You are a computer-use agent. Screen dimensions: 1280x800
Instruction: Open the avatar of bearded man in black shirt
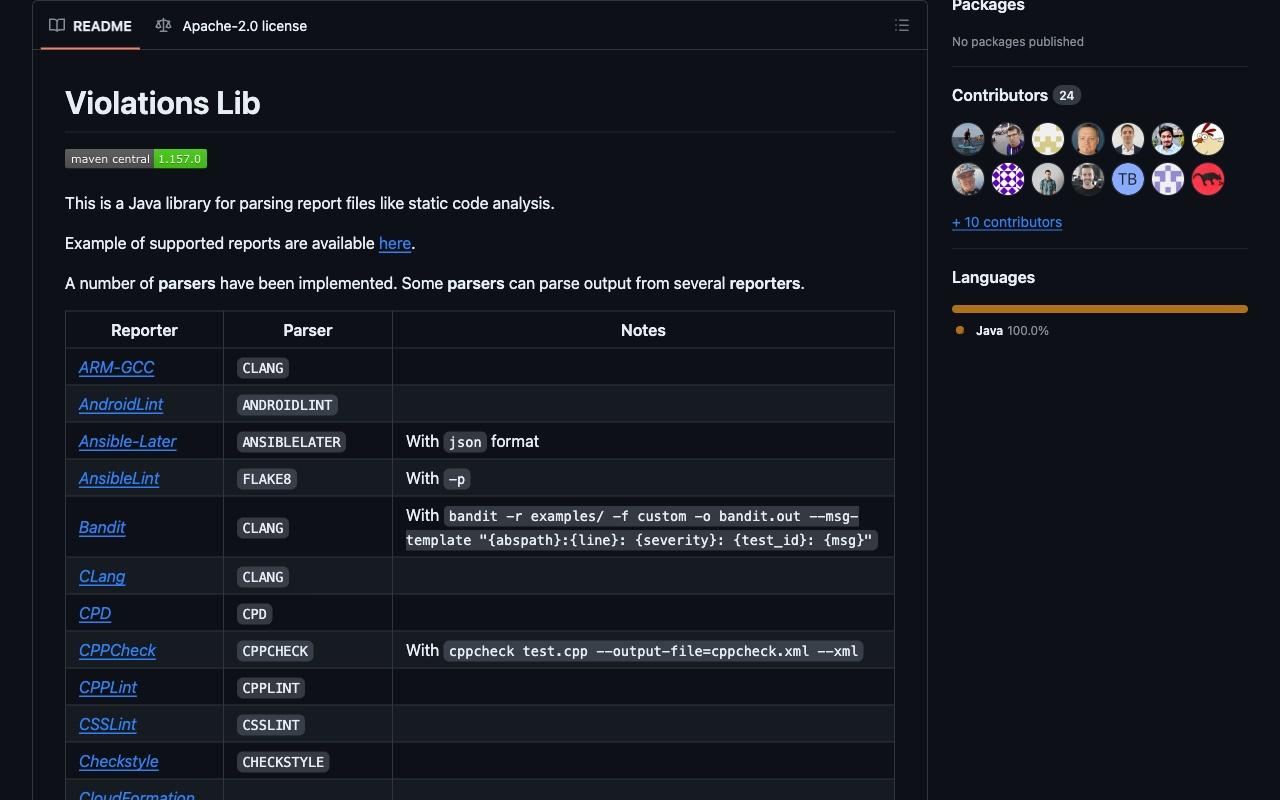[1088, 179]
